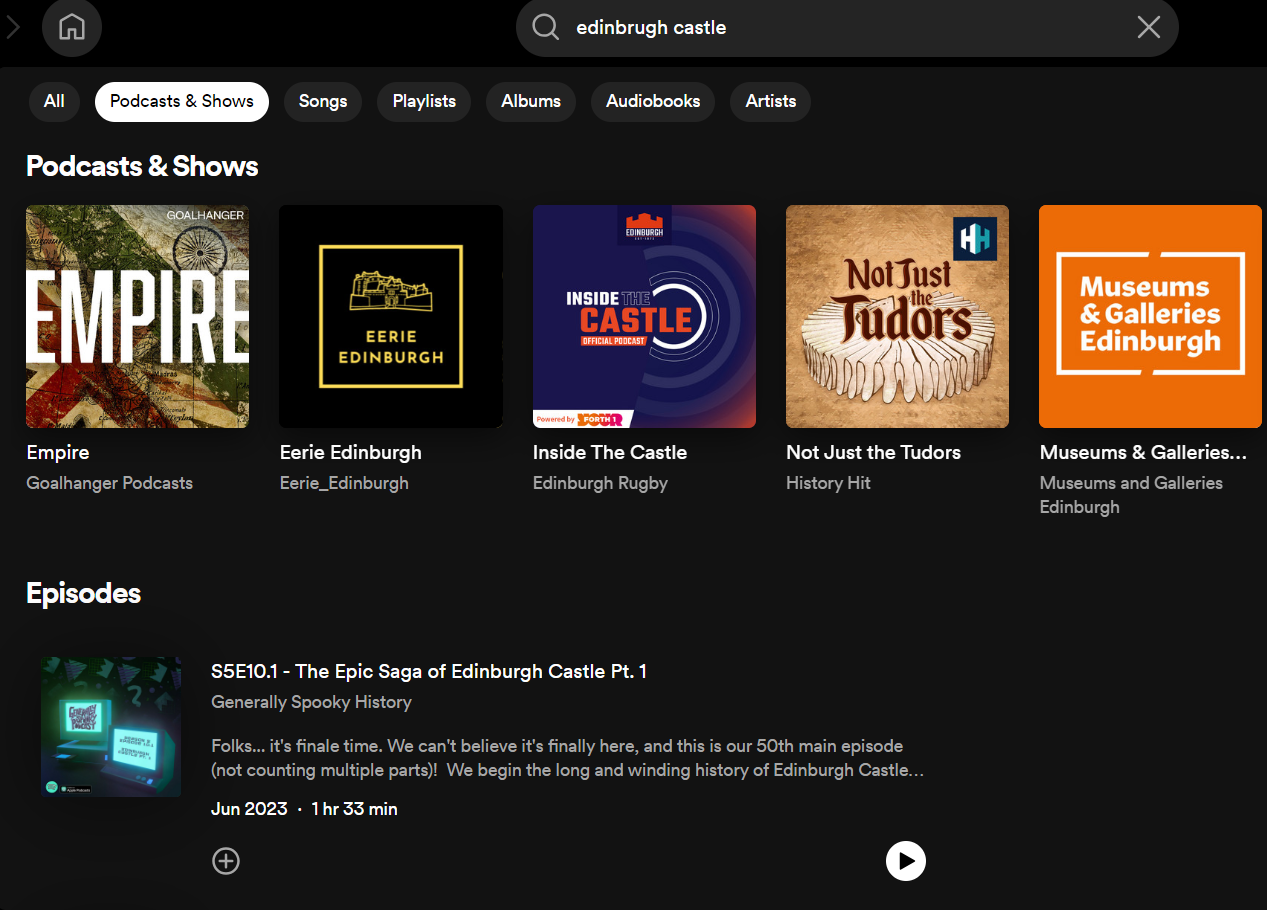Screen dimensions: 1267x910
Task: Click the episode description text
Action: click(x=567, y=758)
